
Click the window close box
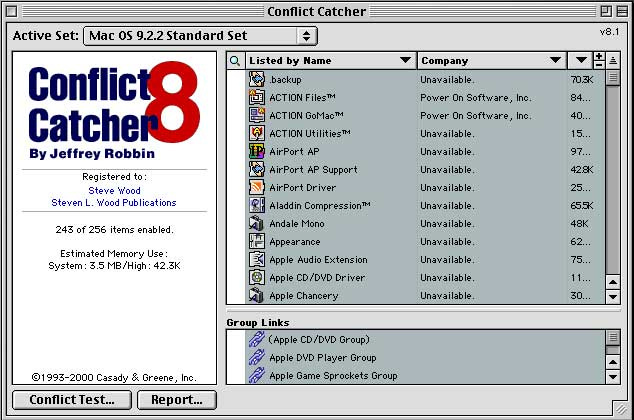pyautogui.click(x=12, y=11)
